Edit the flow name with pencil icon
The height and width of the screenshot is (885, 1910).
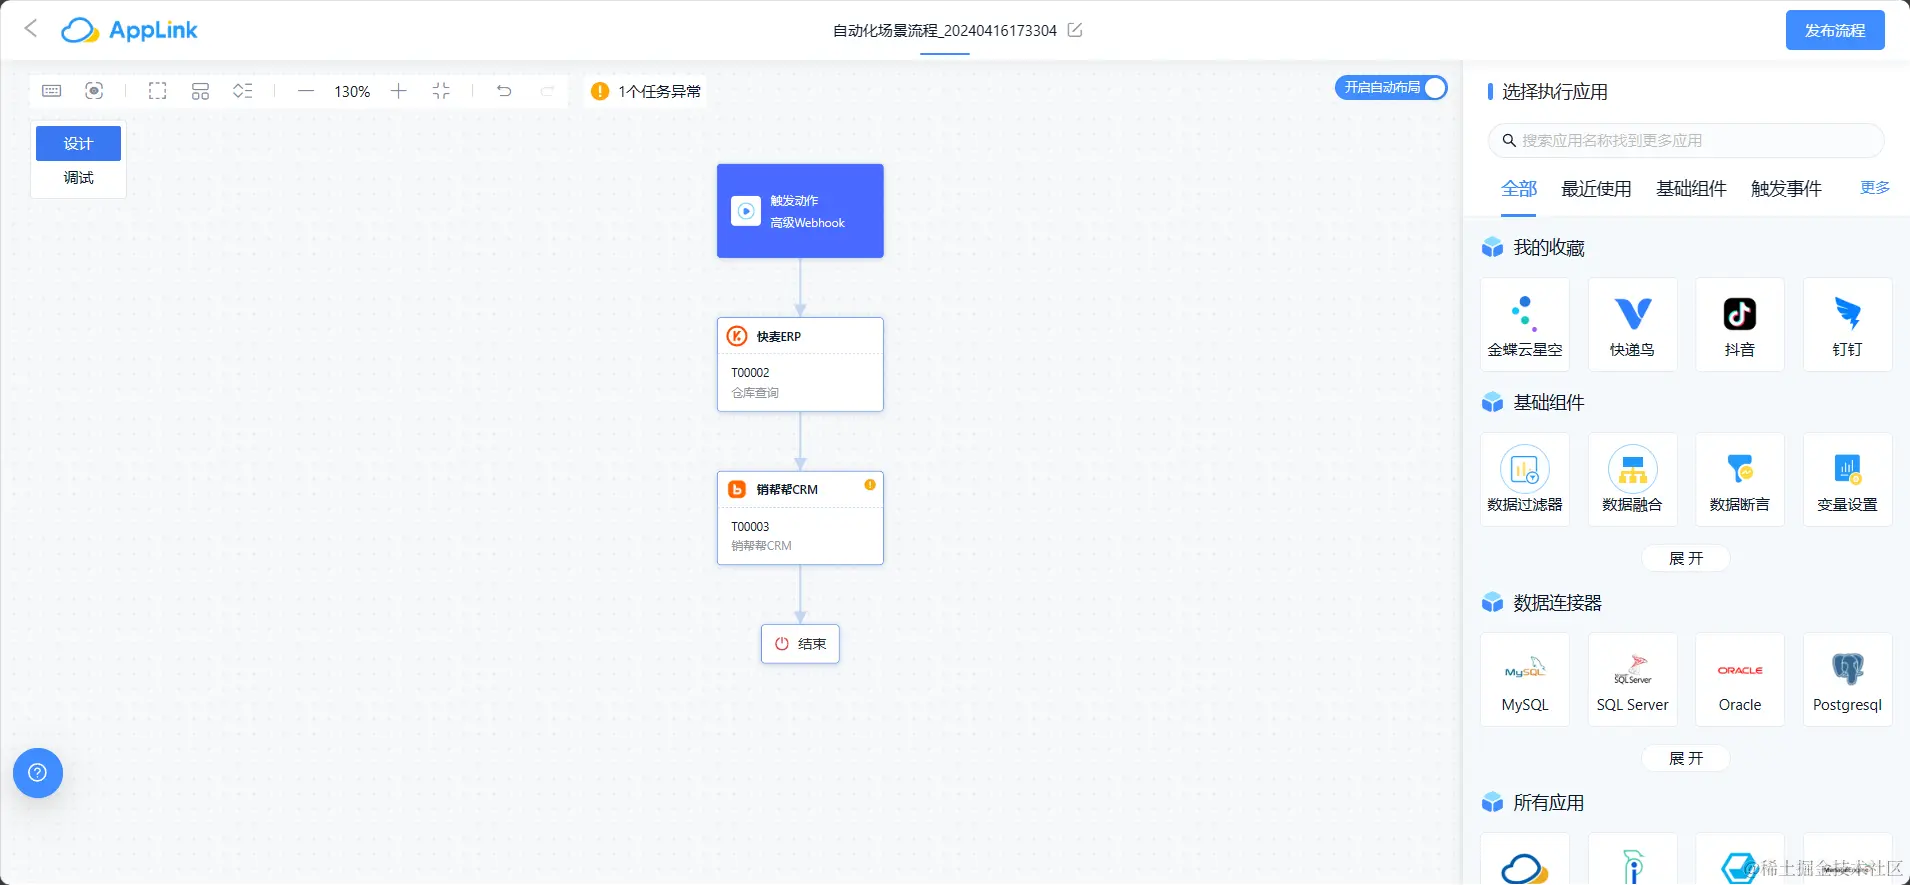1075,30
